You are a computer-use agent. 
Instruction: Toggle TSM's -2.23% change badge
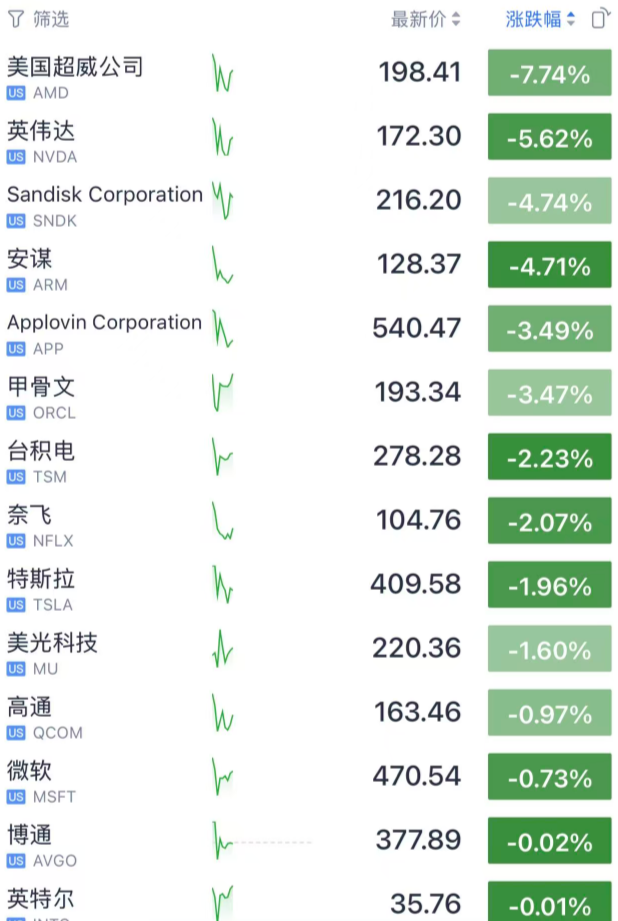pyautogui.click(x=549, y=458)
